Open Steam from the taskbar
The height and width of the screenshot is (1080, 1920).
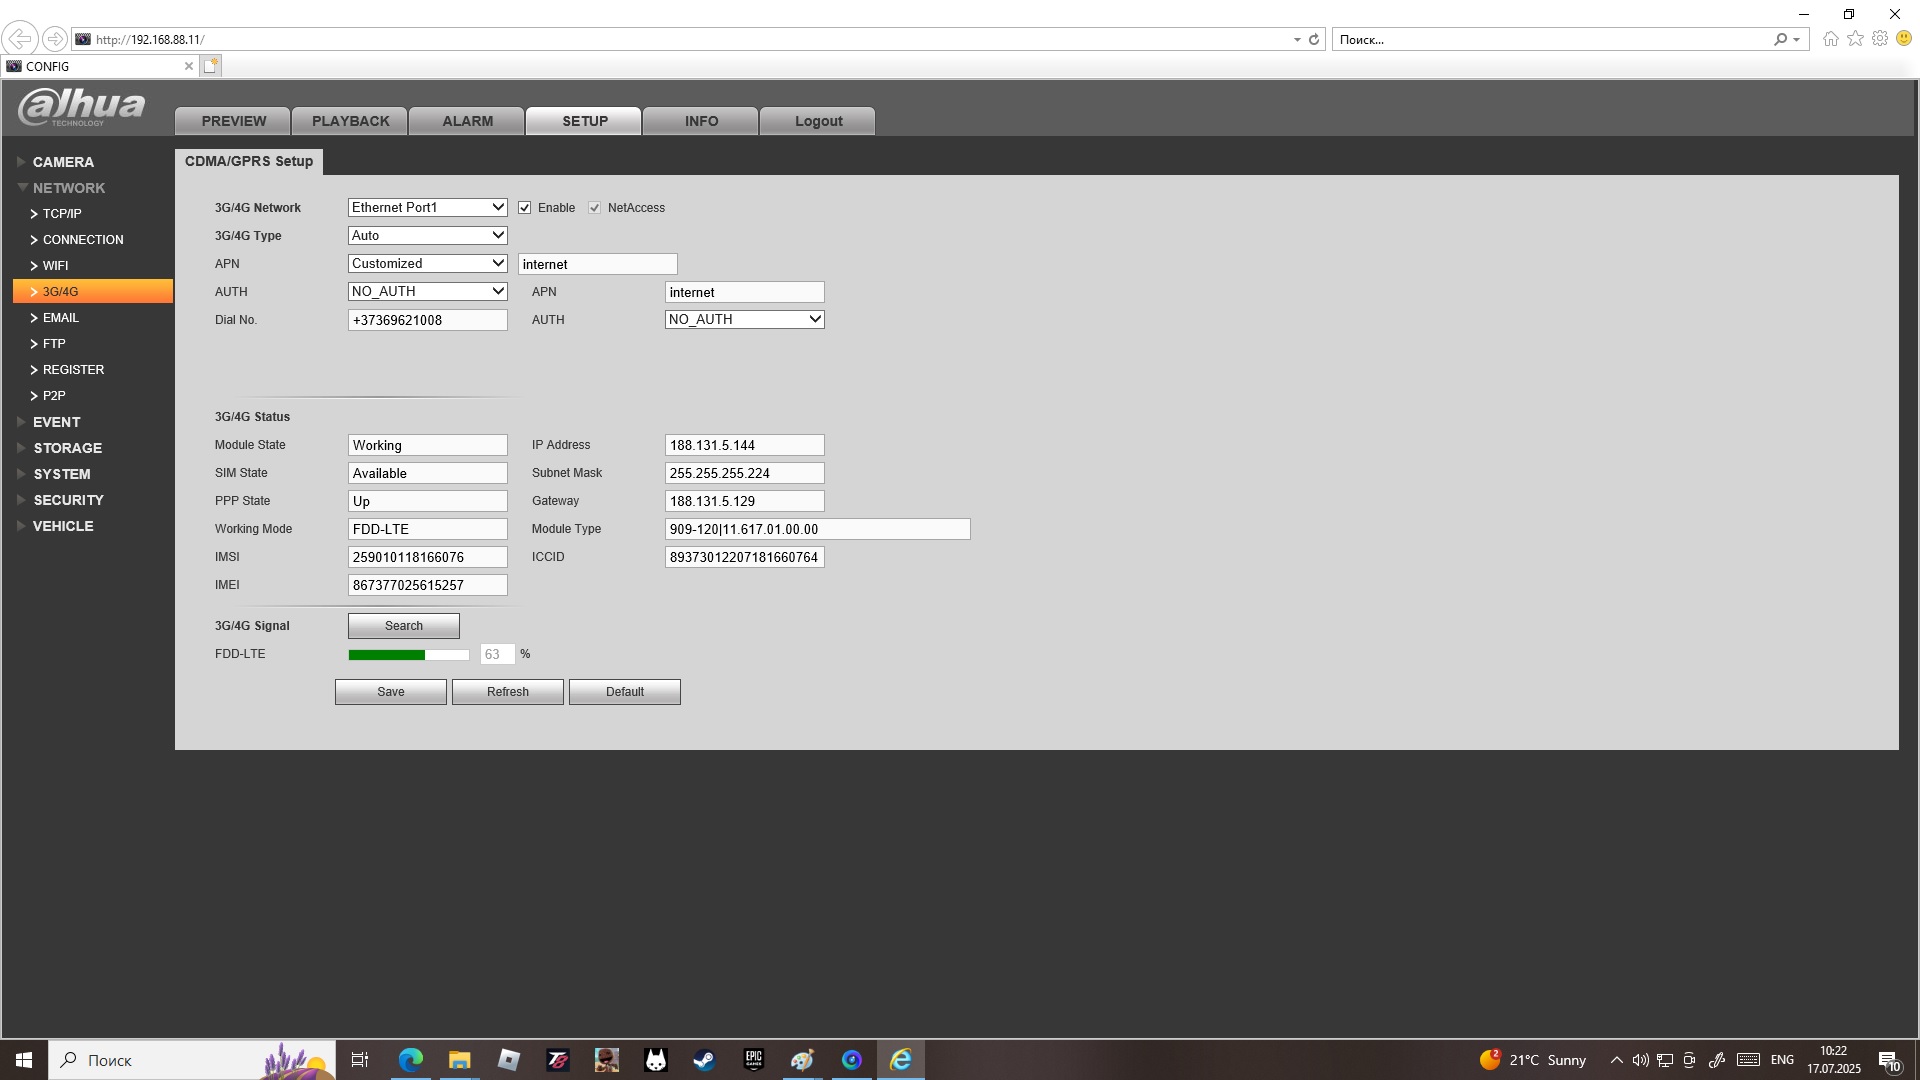point(704,1060)
